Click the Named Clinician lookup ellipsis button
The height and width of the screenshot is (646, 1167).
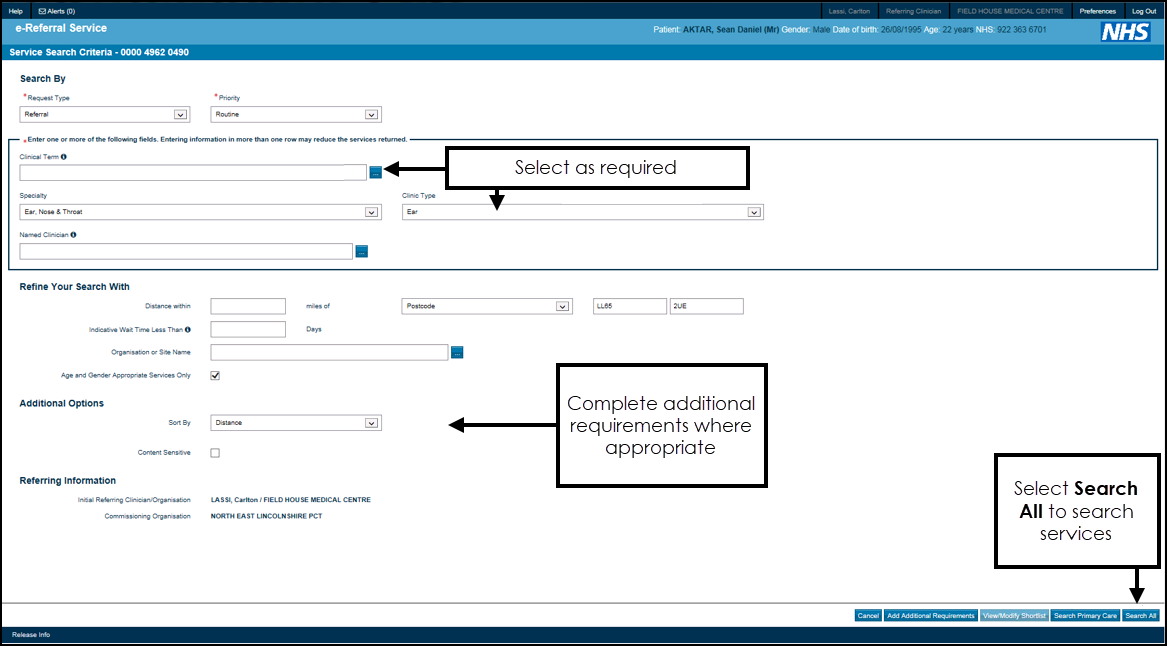coord(362,251)
